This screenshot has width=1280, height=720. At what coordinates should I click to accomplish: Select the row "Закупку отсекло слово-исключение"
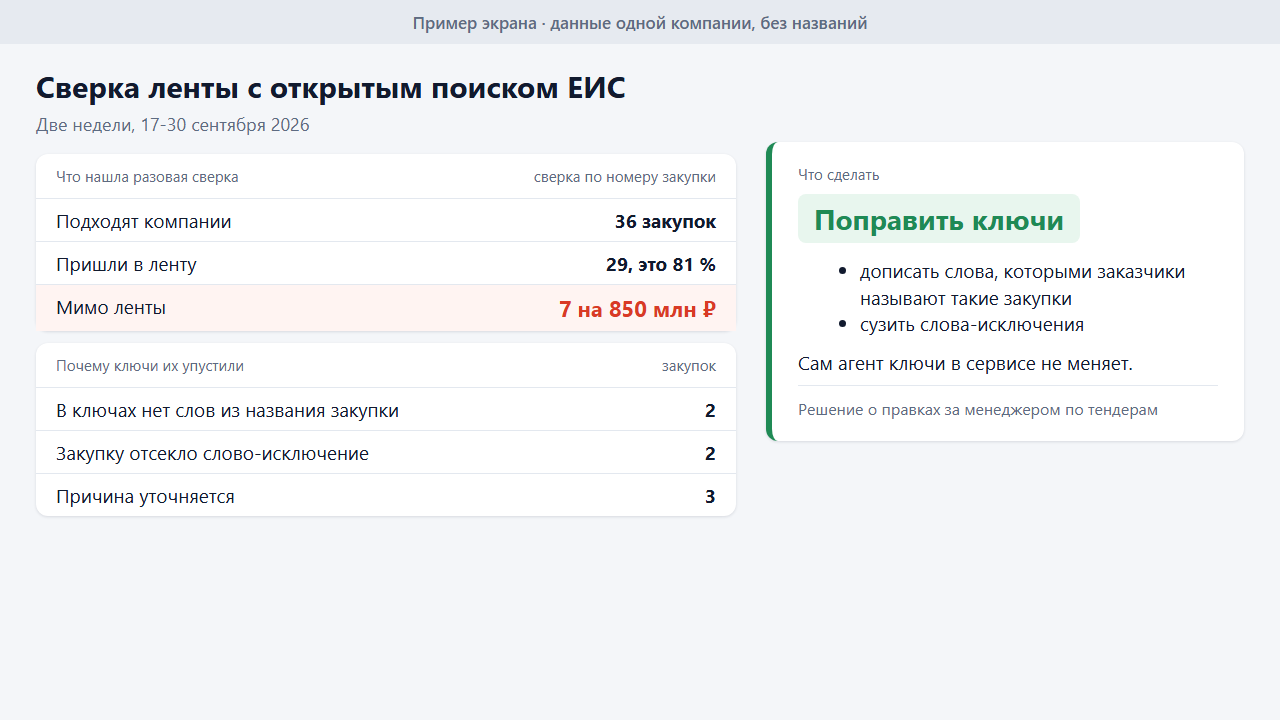(386, 454)
